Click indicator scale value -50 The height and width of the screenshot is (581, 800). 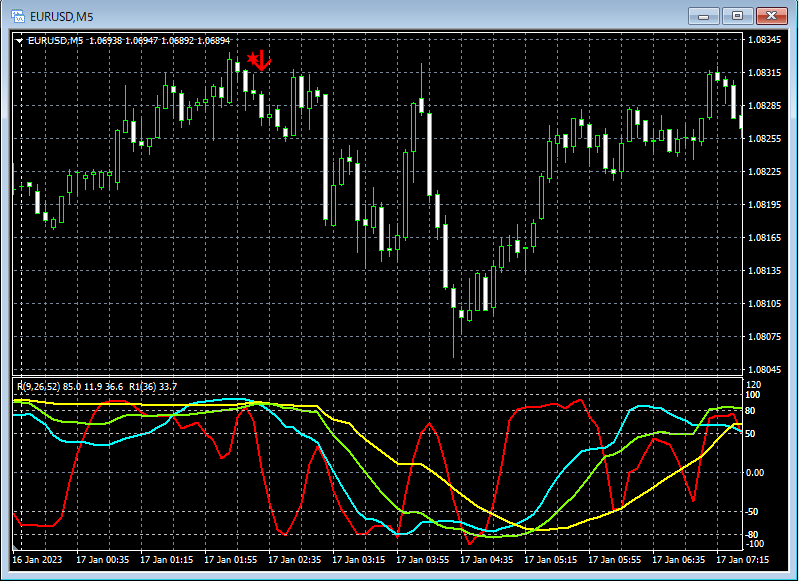click(753, 512)
